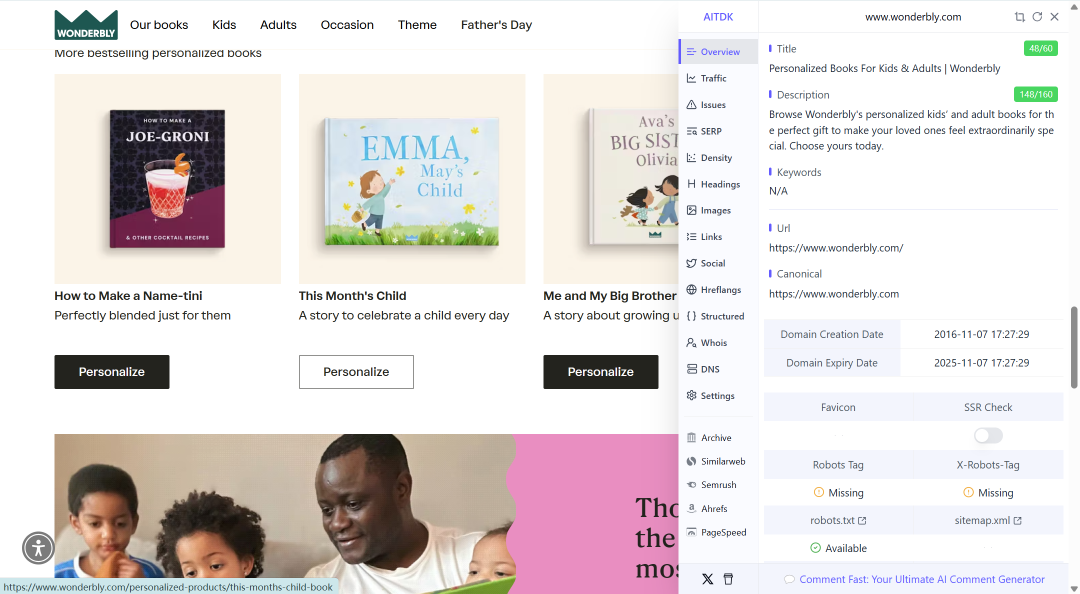The width and height of the screenshot is (1080, 594).
Task: Click the crop/screenshot icon in AITDK header
Action: [x=1019, y=17]
